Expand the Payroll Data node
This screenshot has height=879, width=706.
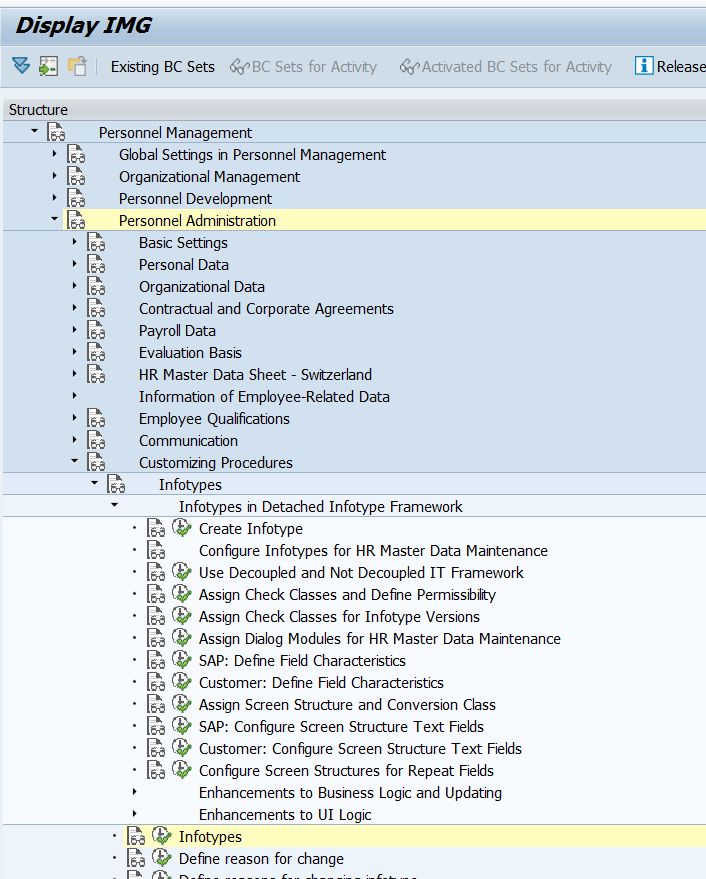(75, 330)
